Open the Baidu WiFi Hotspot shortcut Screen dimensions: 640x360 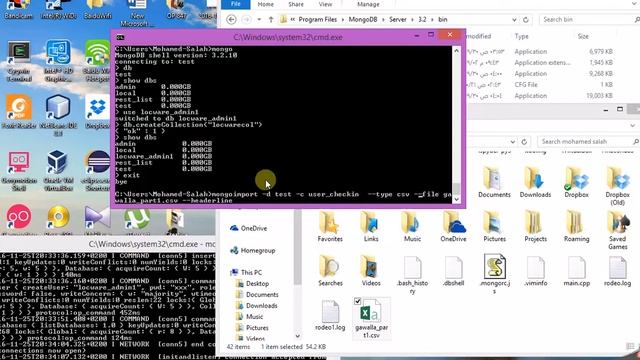97,61
